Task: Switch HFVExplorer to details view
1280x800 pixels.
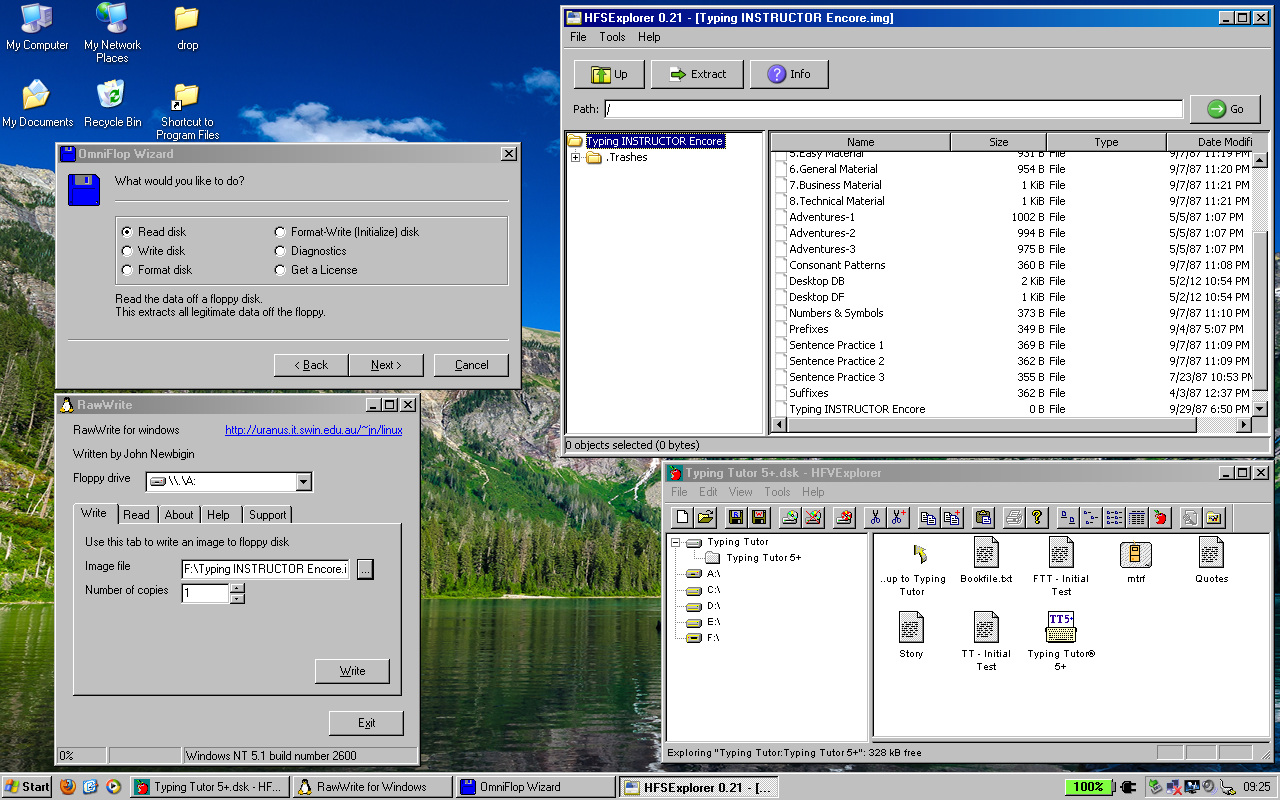Action: click(x=1136, y=517)
